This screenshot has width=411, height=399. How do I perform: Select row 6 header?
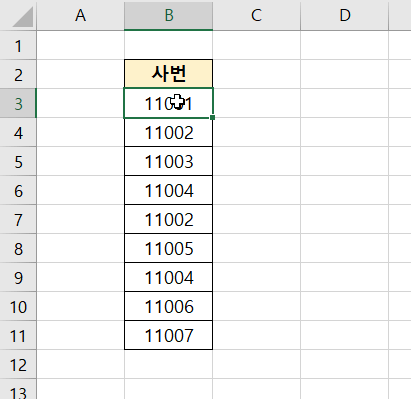[18, 190]
